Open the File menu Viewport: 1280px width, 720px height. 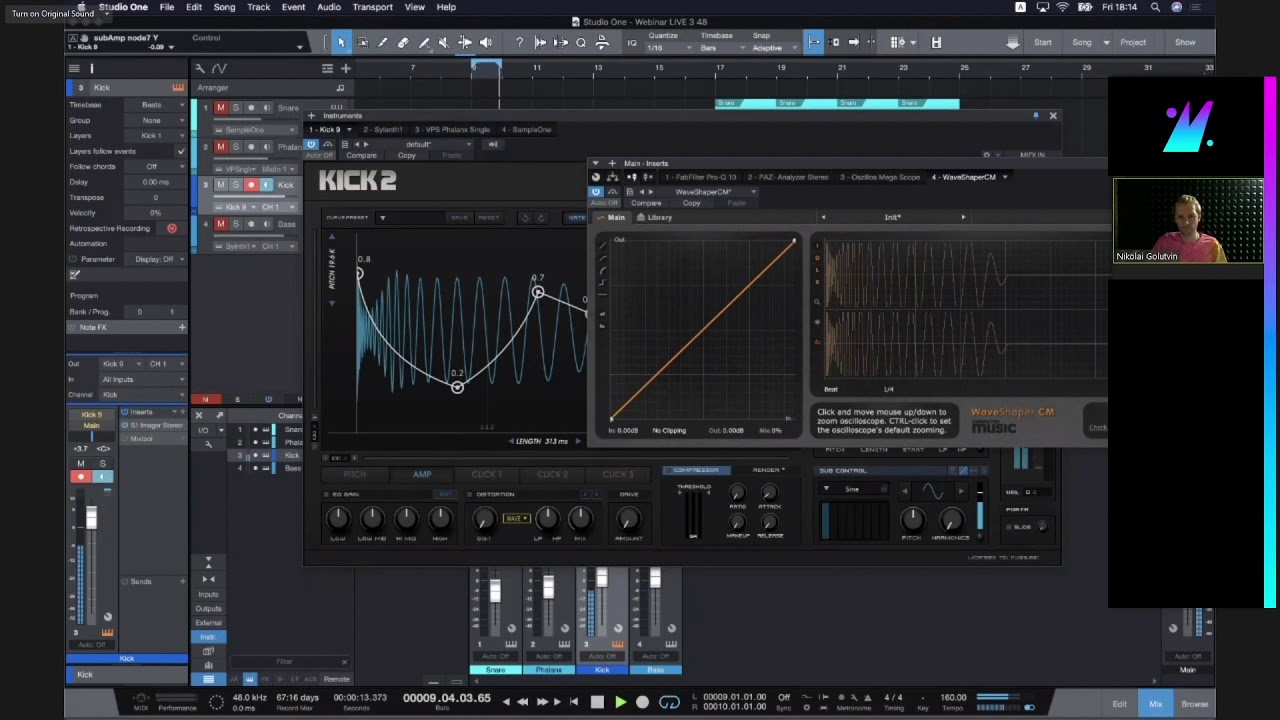(x=167, y=7)
